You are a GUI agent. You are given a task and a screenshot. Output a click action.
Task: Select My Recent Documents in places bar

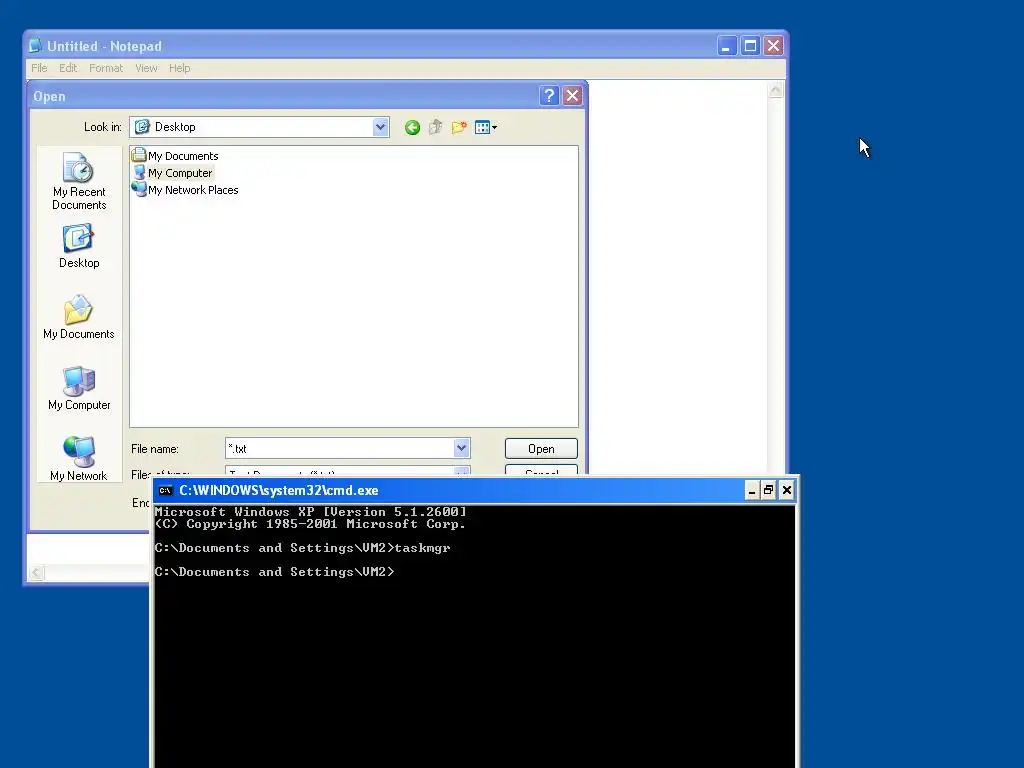[79, 181]
